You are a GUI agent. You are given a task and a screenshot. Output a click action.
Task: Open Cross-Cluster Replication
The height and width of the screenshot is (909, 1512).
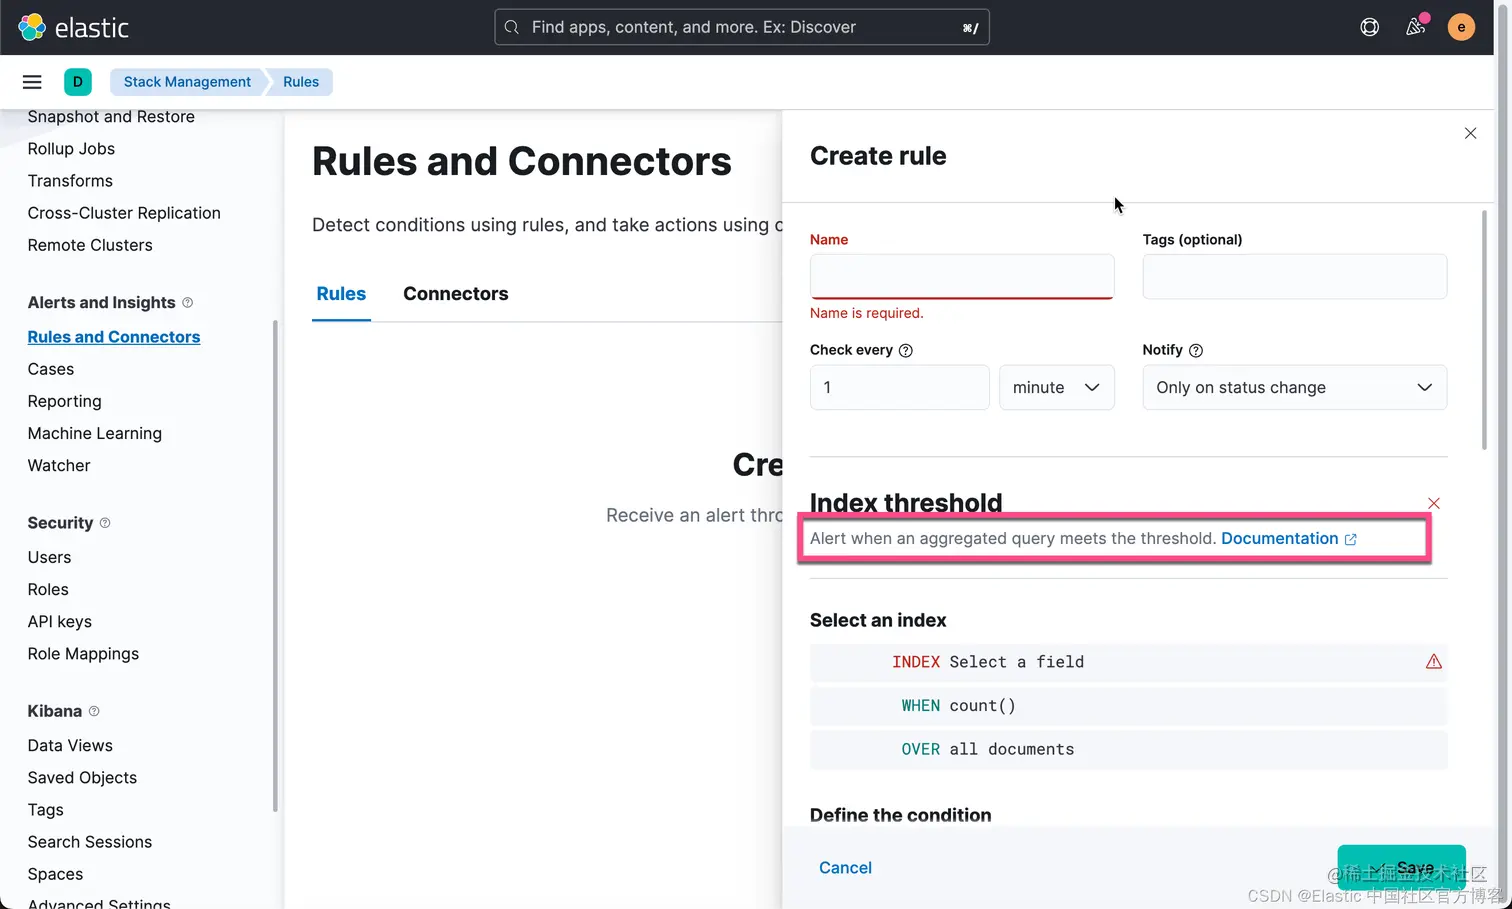[x=124, y=213]
